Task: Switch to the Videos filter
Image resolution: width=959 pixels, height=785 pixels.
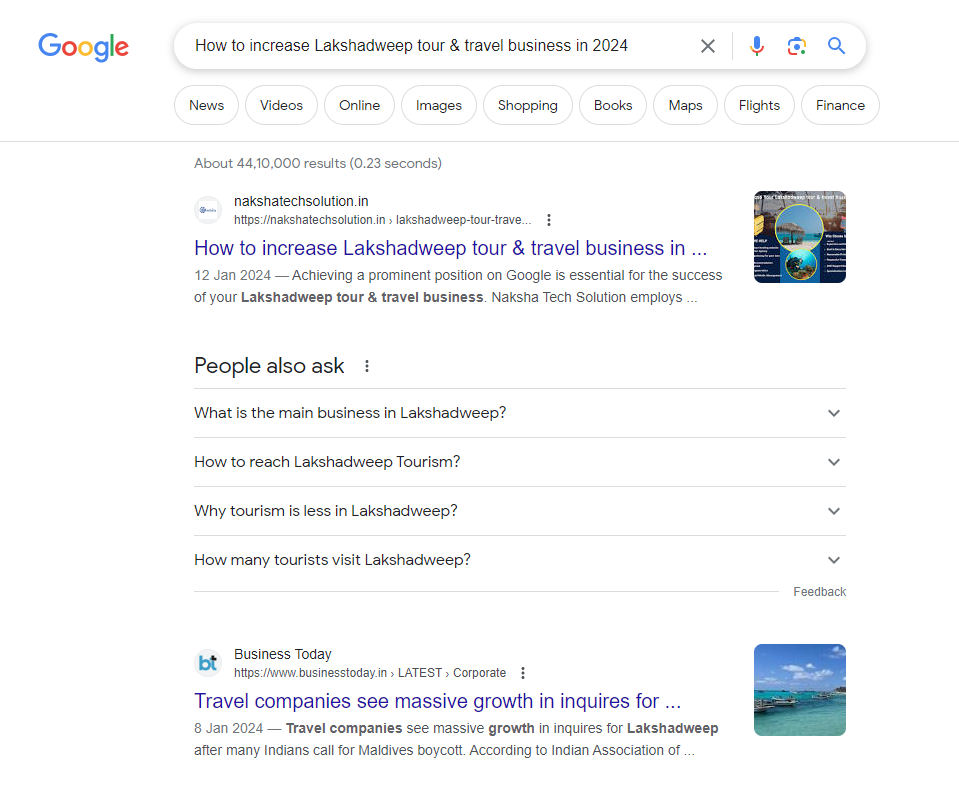Action: point(281,105)
